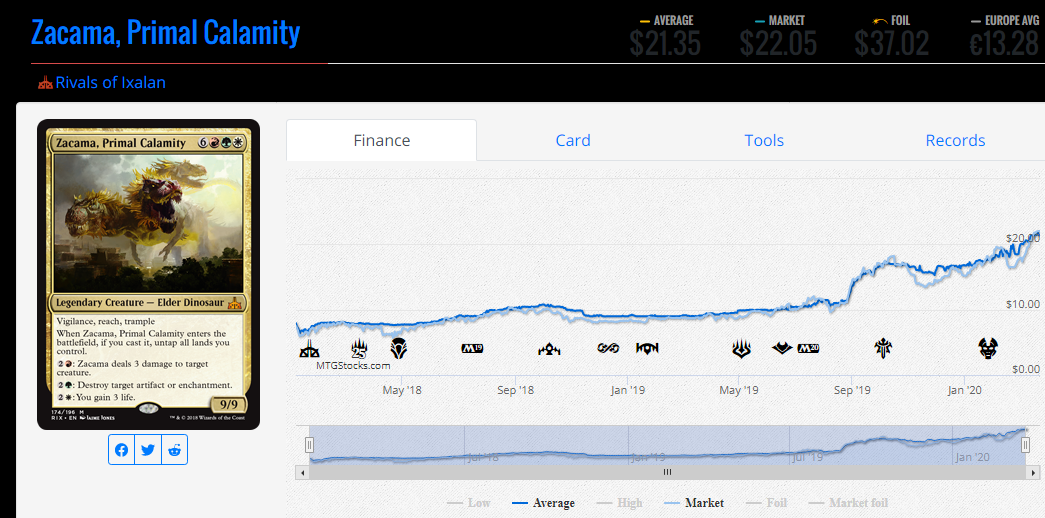Click the Theros Beyond Death set marker
Viewport: 1045px width, 518px height.
click(x=988, y=348)
